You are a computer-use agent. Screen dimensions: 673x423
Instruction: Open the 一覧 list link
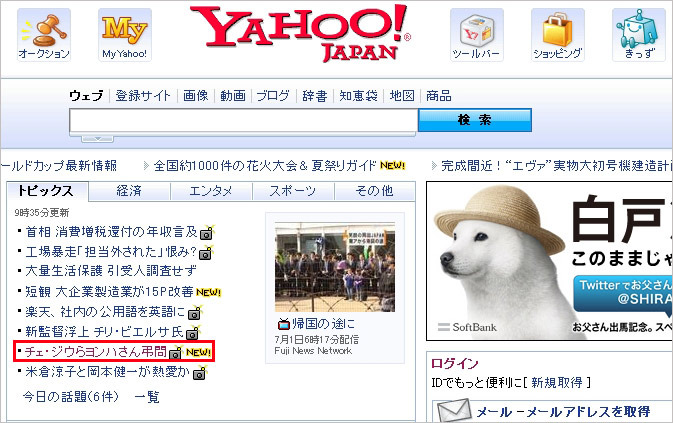[147, 396]
